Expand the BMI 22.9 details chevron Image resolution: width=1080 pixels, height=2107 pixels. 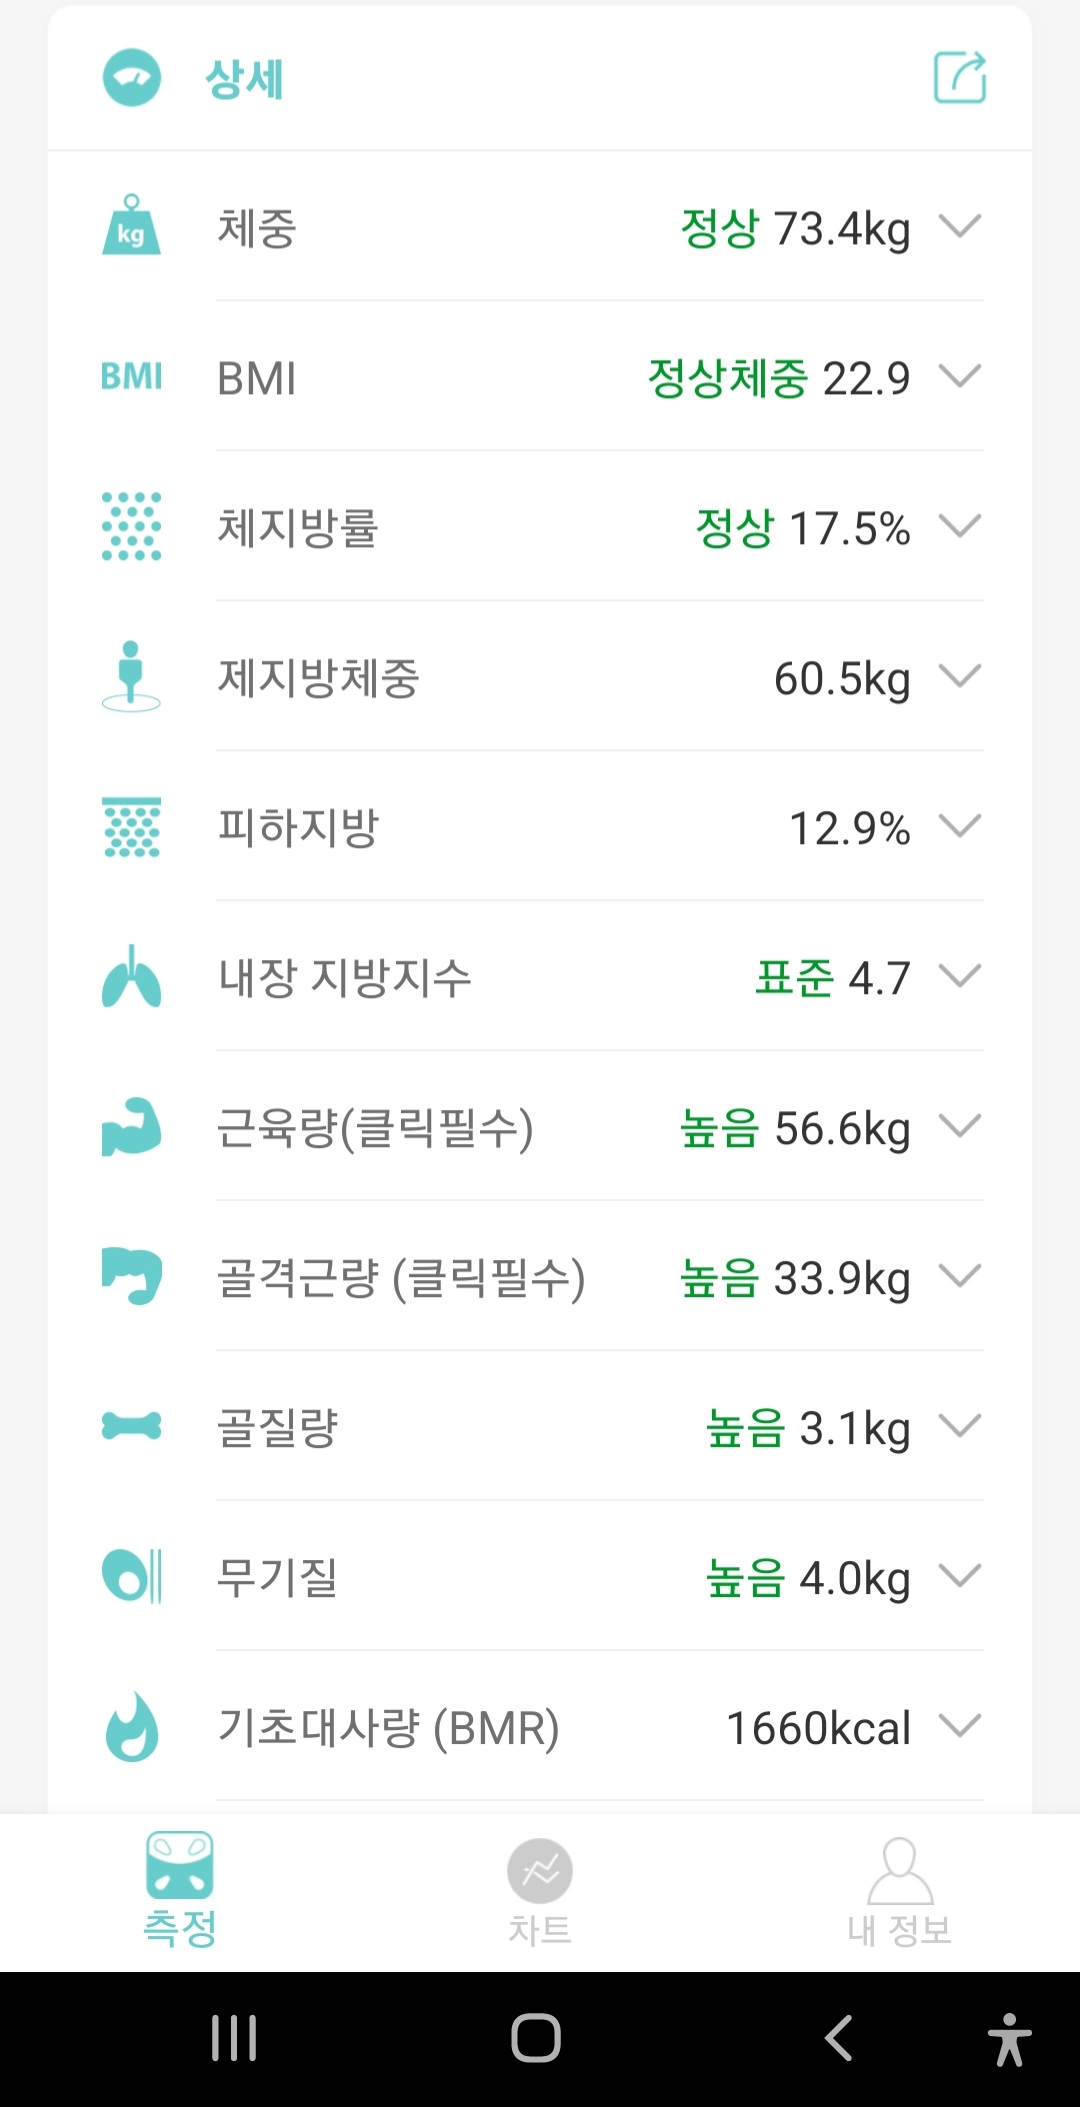(x=960, y=376)
